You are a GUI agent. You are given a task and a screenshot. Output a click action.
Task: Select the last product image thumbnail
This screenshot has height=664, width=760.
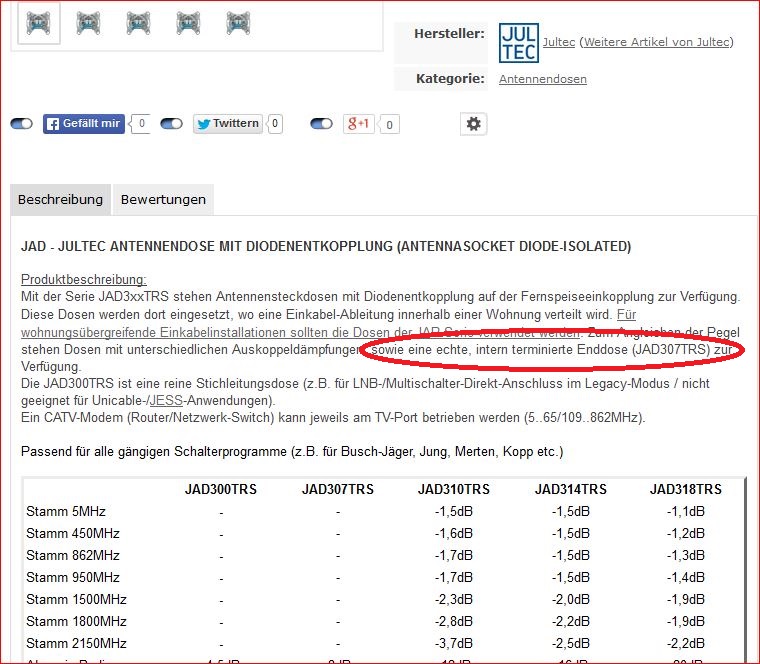[x=237, y=22]
